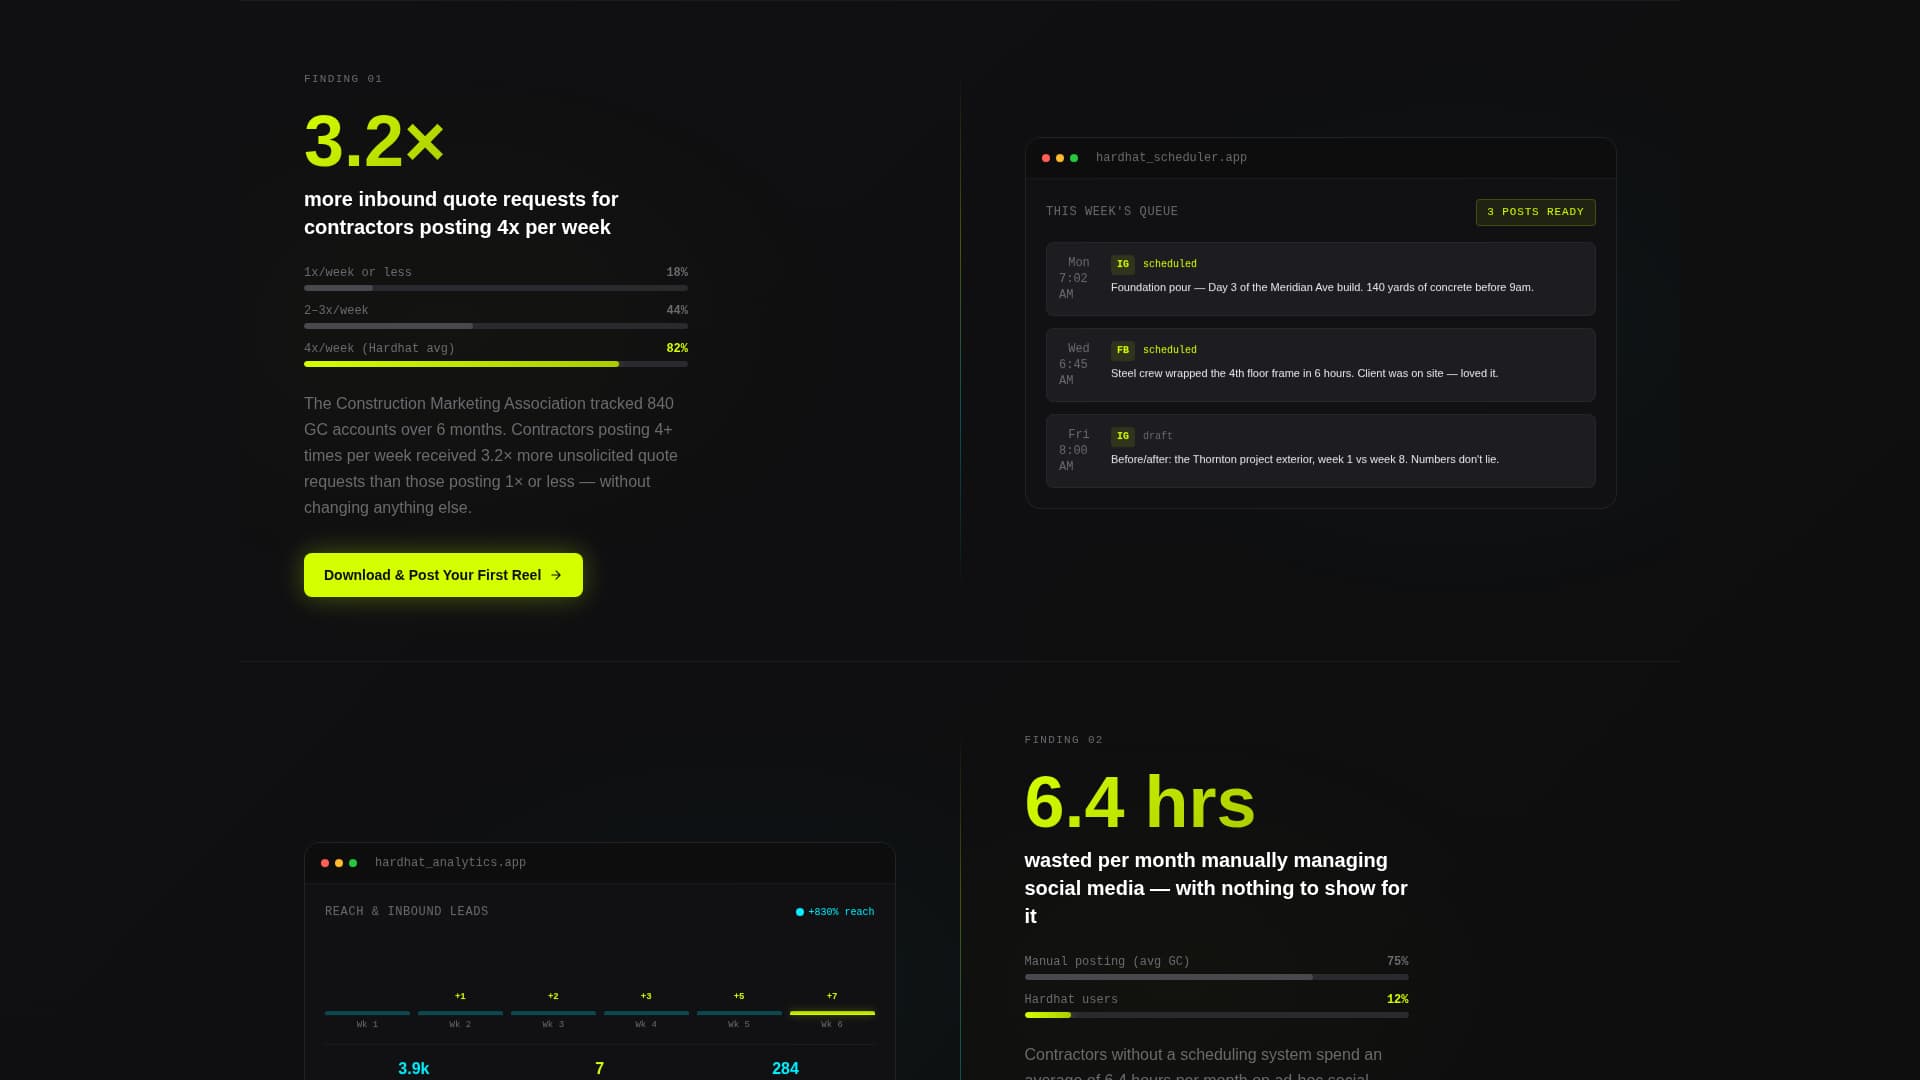
Task: Open the Mon 7:02 AM Foundation pour post
Action: 1320,279
